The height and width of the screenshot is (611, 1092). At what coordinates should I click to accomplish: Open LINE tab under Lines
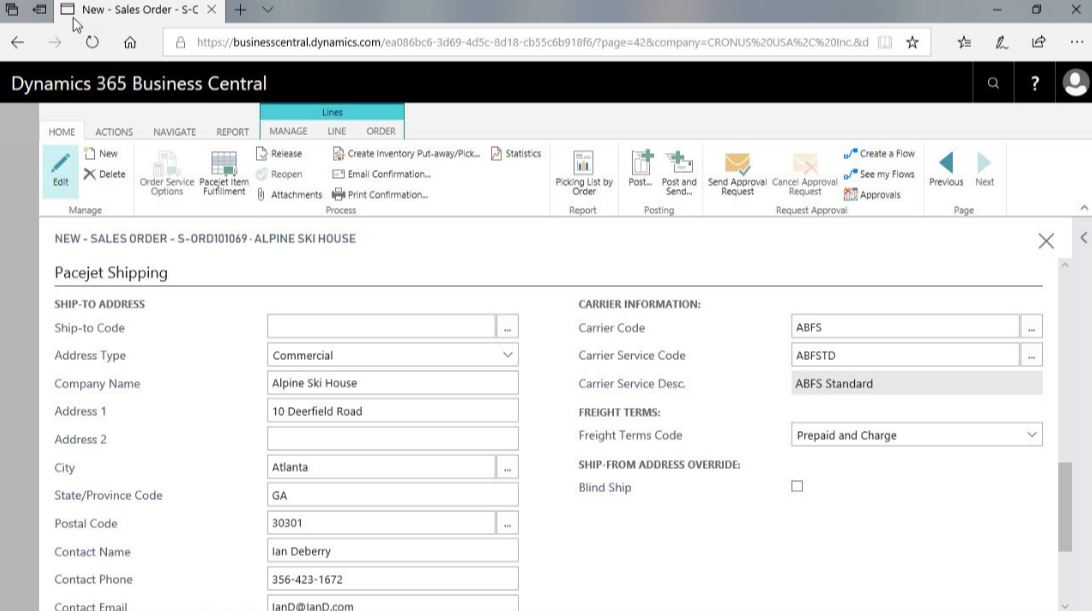336,131
